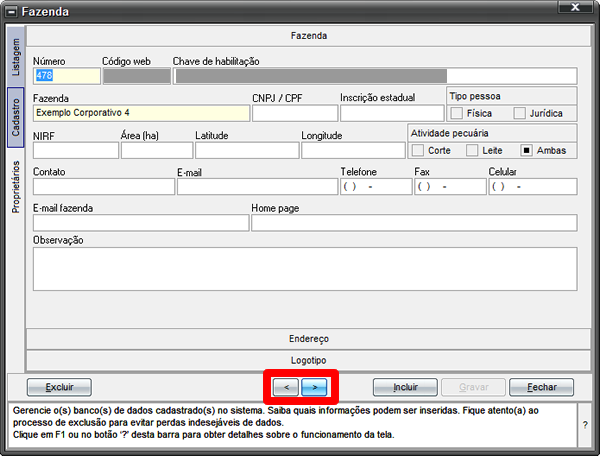Select the Corte activity checkbox
This screenshot has width=600, height=456.
pos(417,150)
